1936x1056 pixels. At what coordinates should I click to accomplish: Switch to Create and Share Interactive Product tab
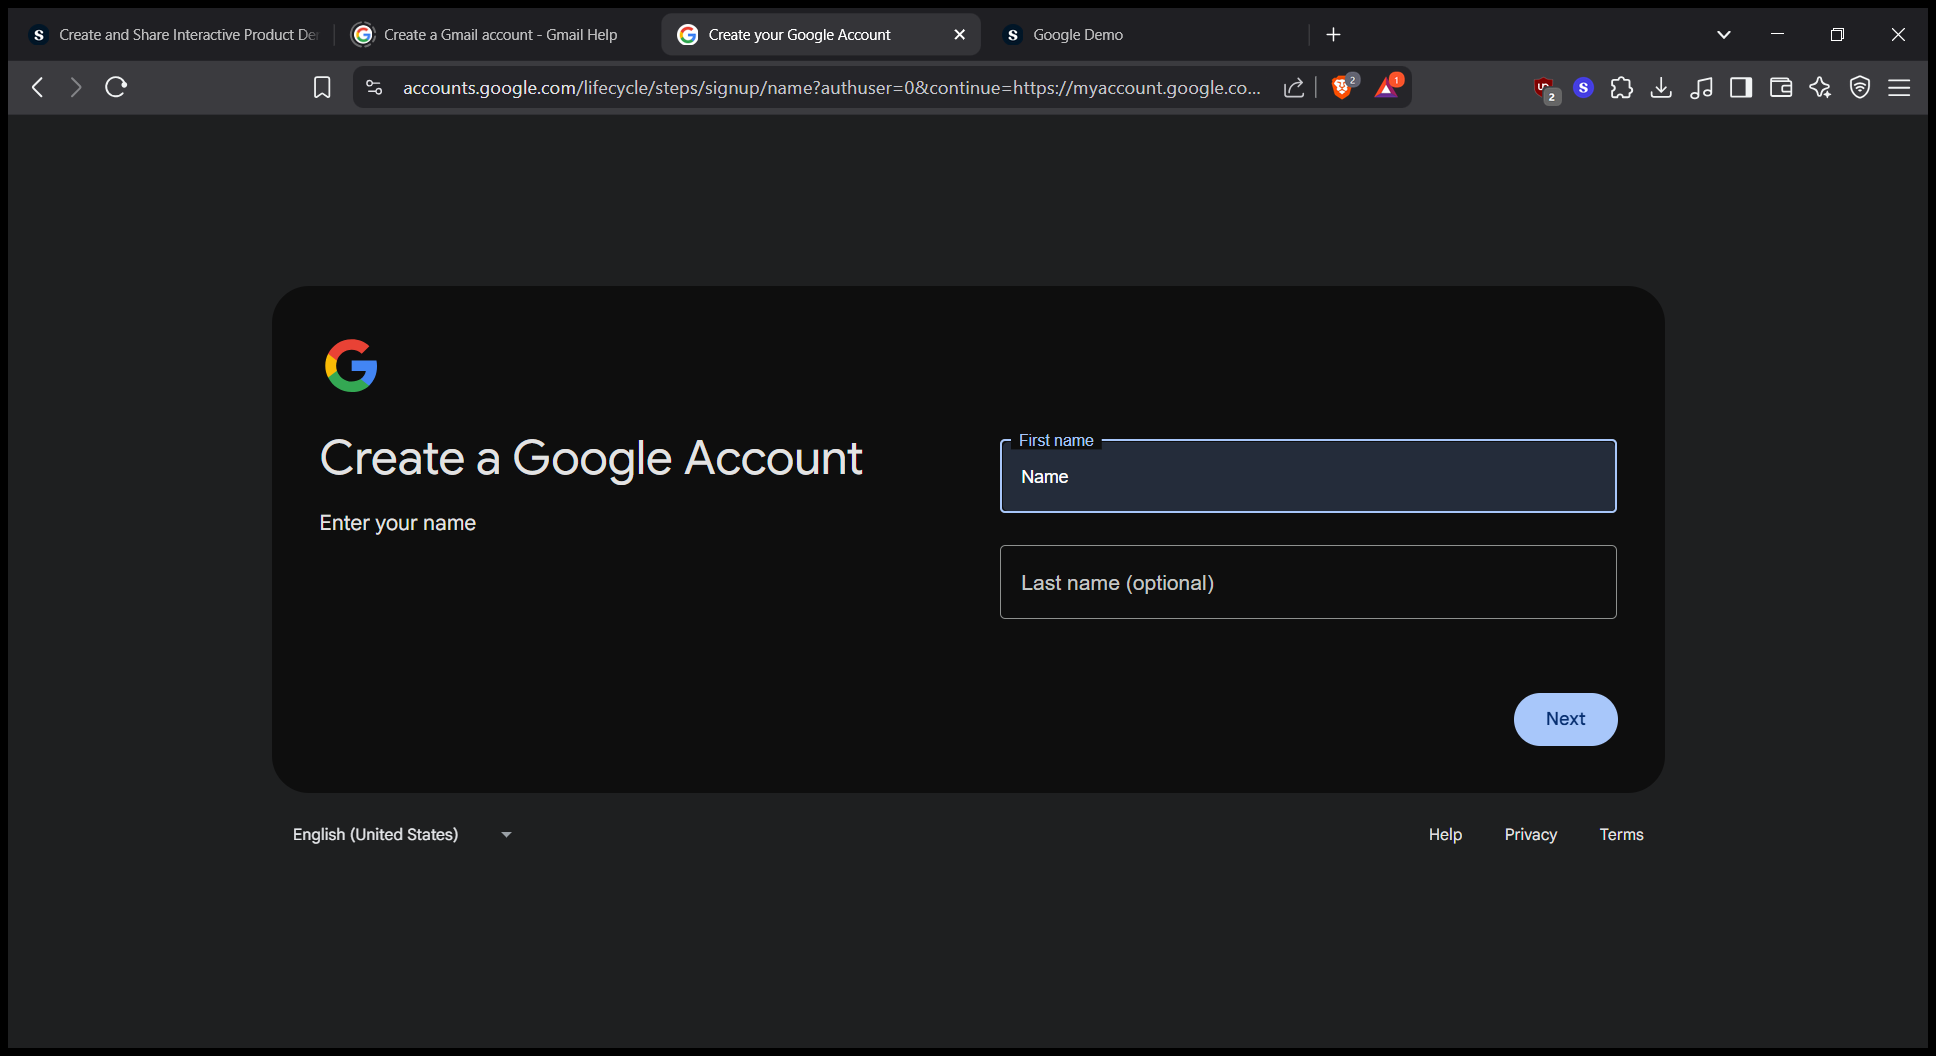[176, 35]
